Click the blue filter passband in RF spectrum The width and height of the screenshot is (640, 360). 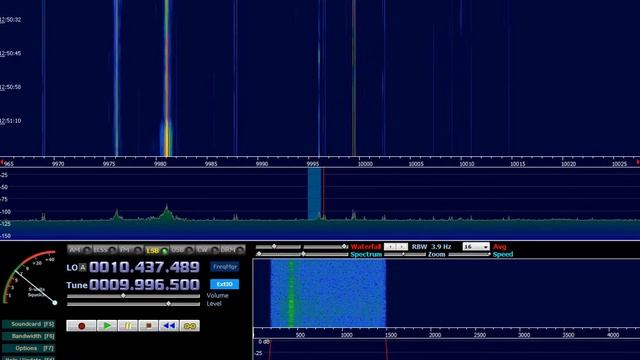click(x=314, y=194)
